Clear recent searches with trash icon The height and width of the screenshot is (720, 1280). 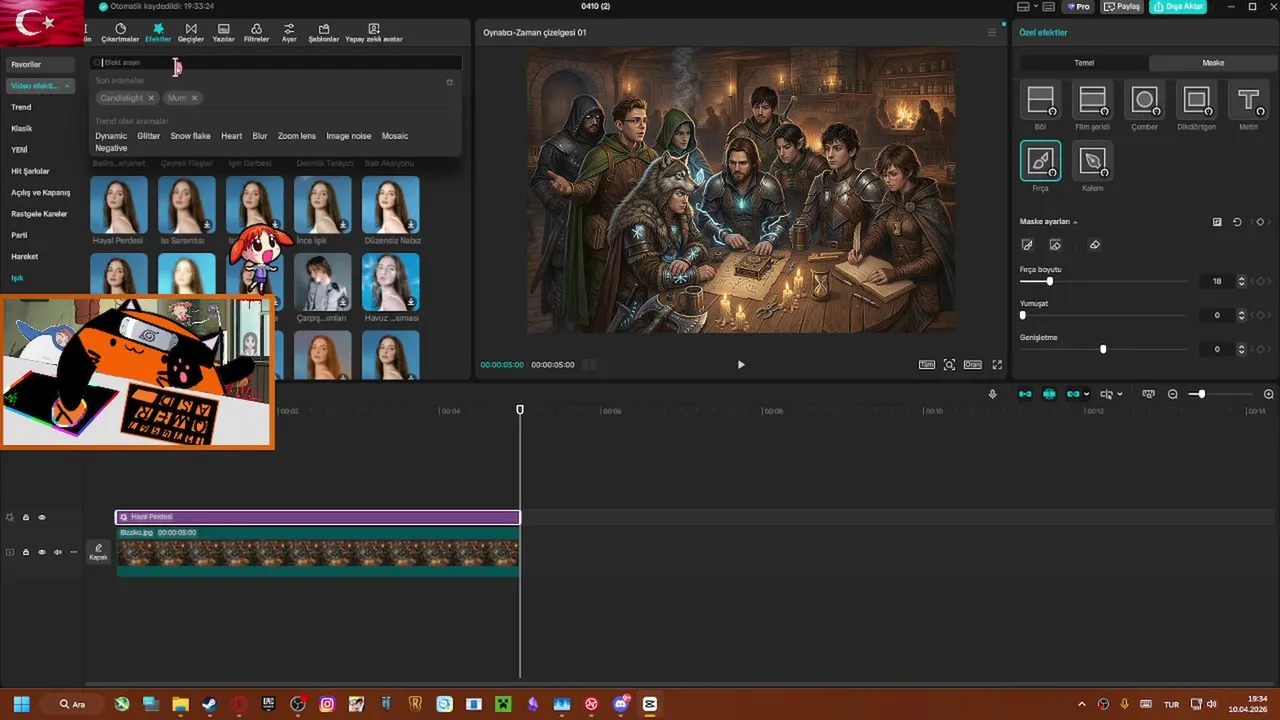pos(449,82)
